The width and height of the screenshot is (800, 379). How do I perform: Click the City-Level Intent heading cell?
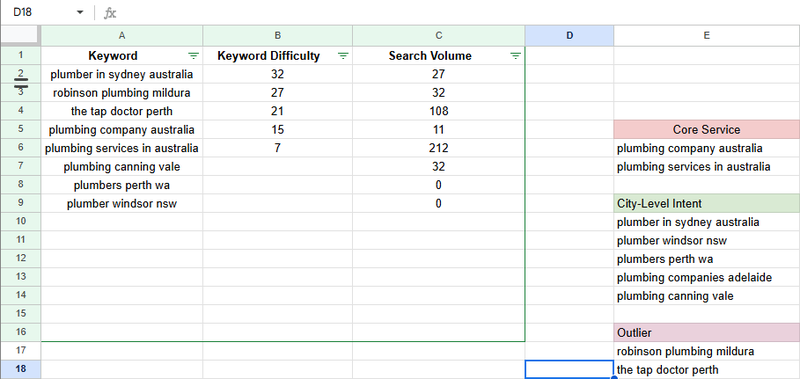(x=707, y=204)
